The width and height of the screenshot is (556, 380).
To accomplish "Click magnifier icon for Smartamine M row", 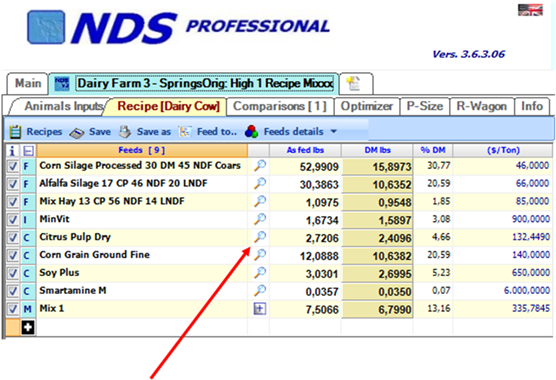I will coord(260,290).
